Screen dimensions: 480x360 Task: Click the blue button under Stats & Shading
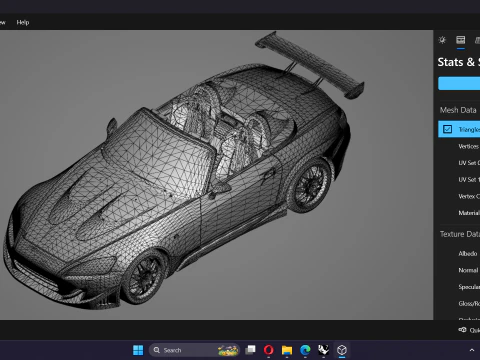(x=459, y=83)
